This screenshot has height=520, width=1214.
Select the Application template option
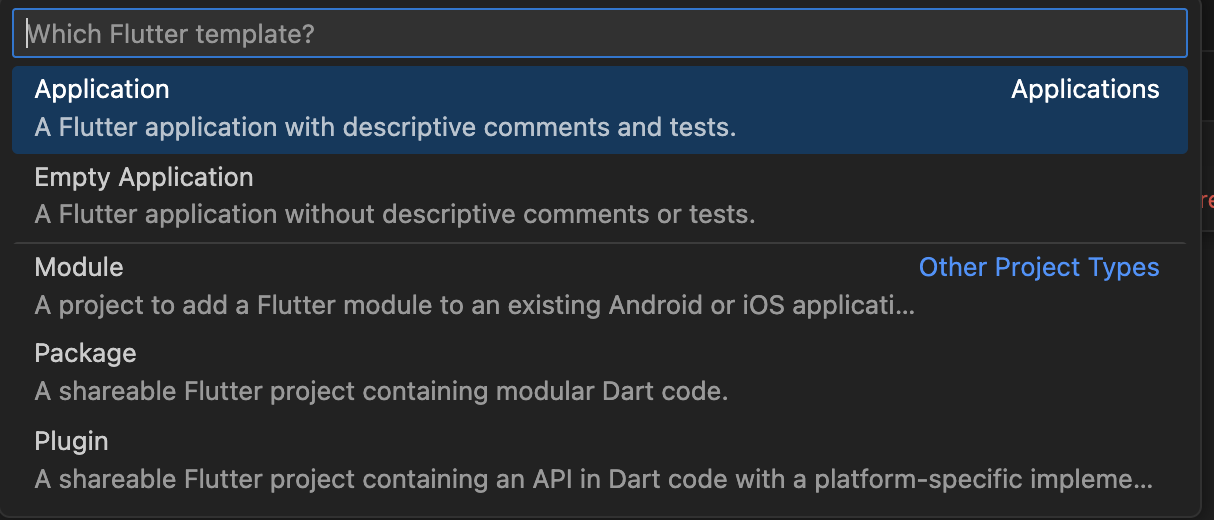[x=102, y=90]
